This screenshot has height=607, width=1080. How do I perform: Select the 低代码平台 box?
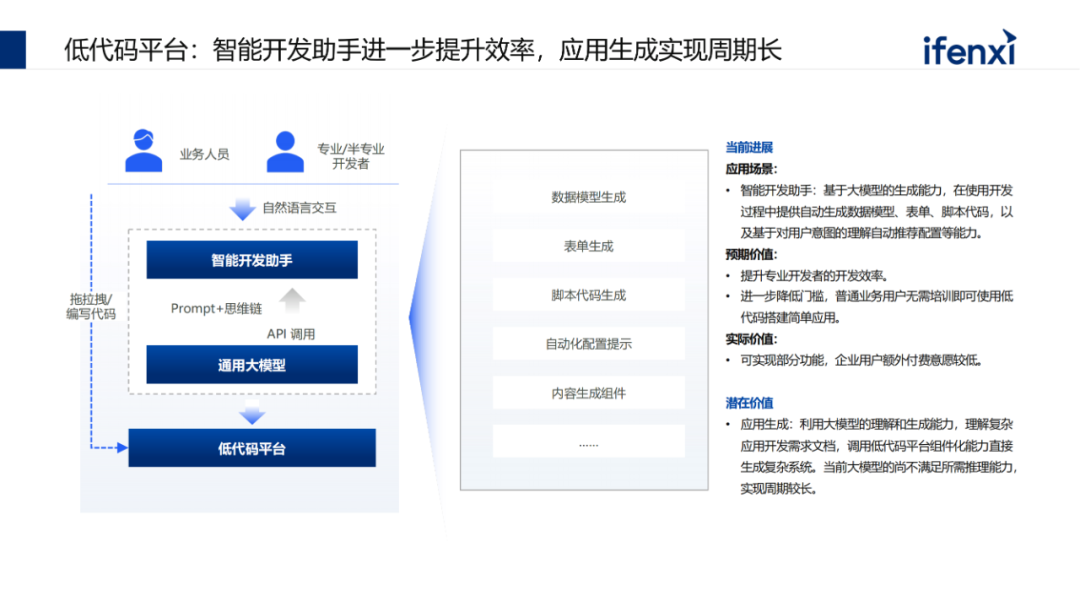pos(252,448)
